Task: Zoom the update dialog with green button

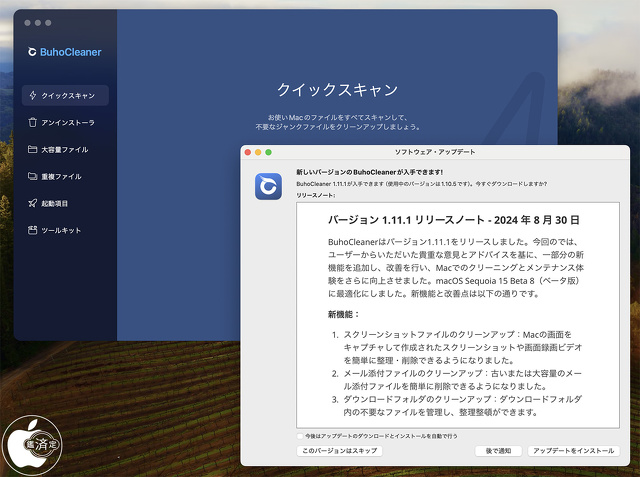Action: [269, 152]
